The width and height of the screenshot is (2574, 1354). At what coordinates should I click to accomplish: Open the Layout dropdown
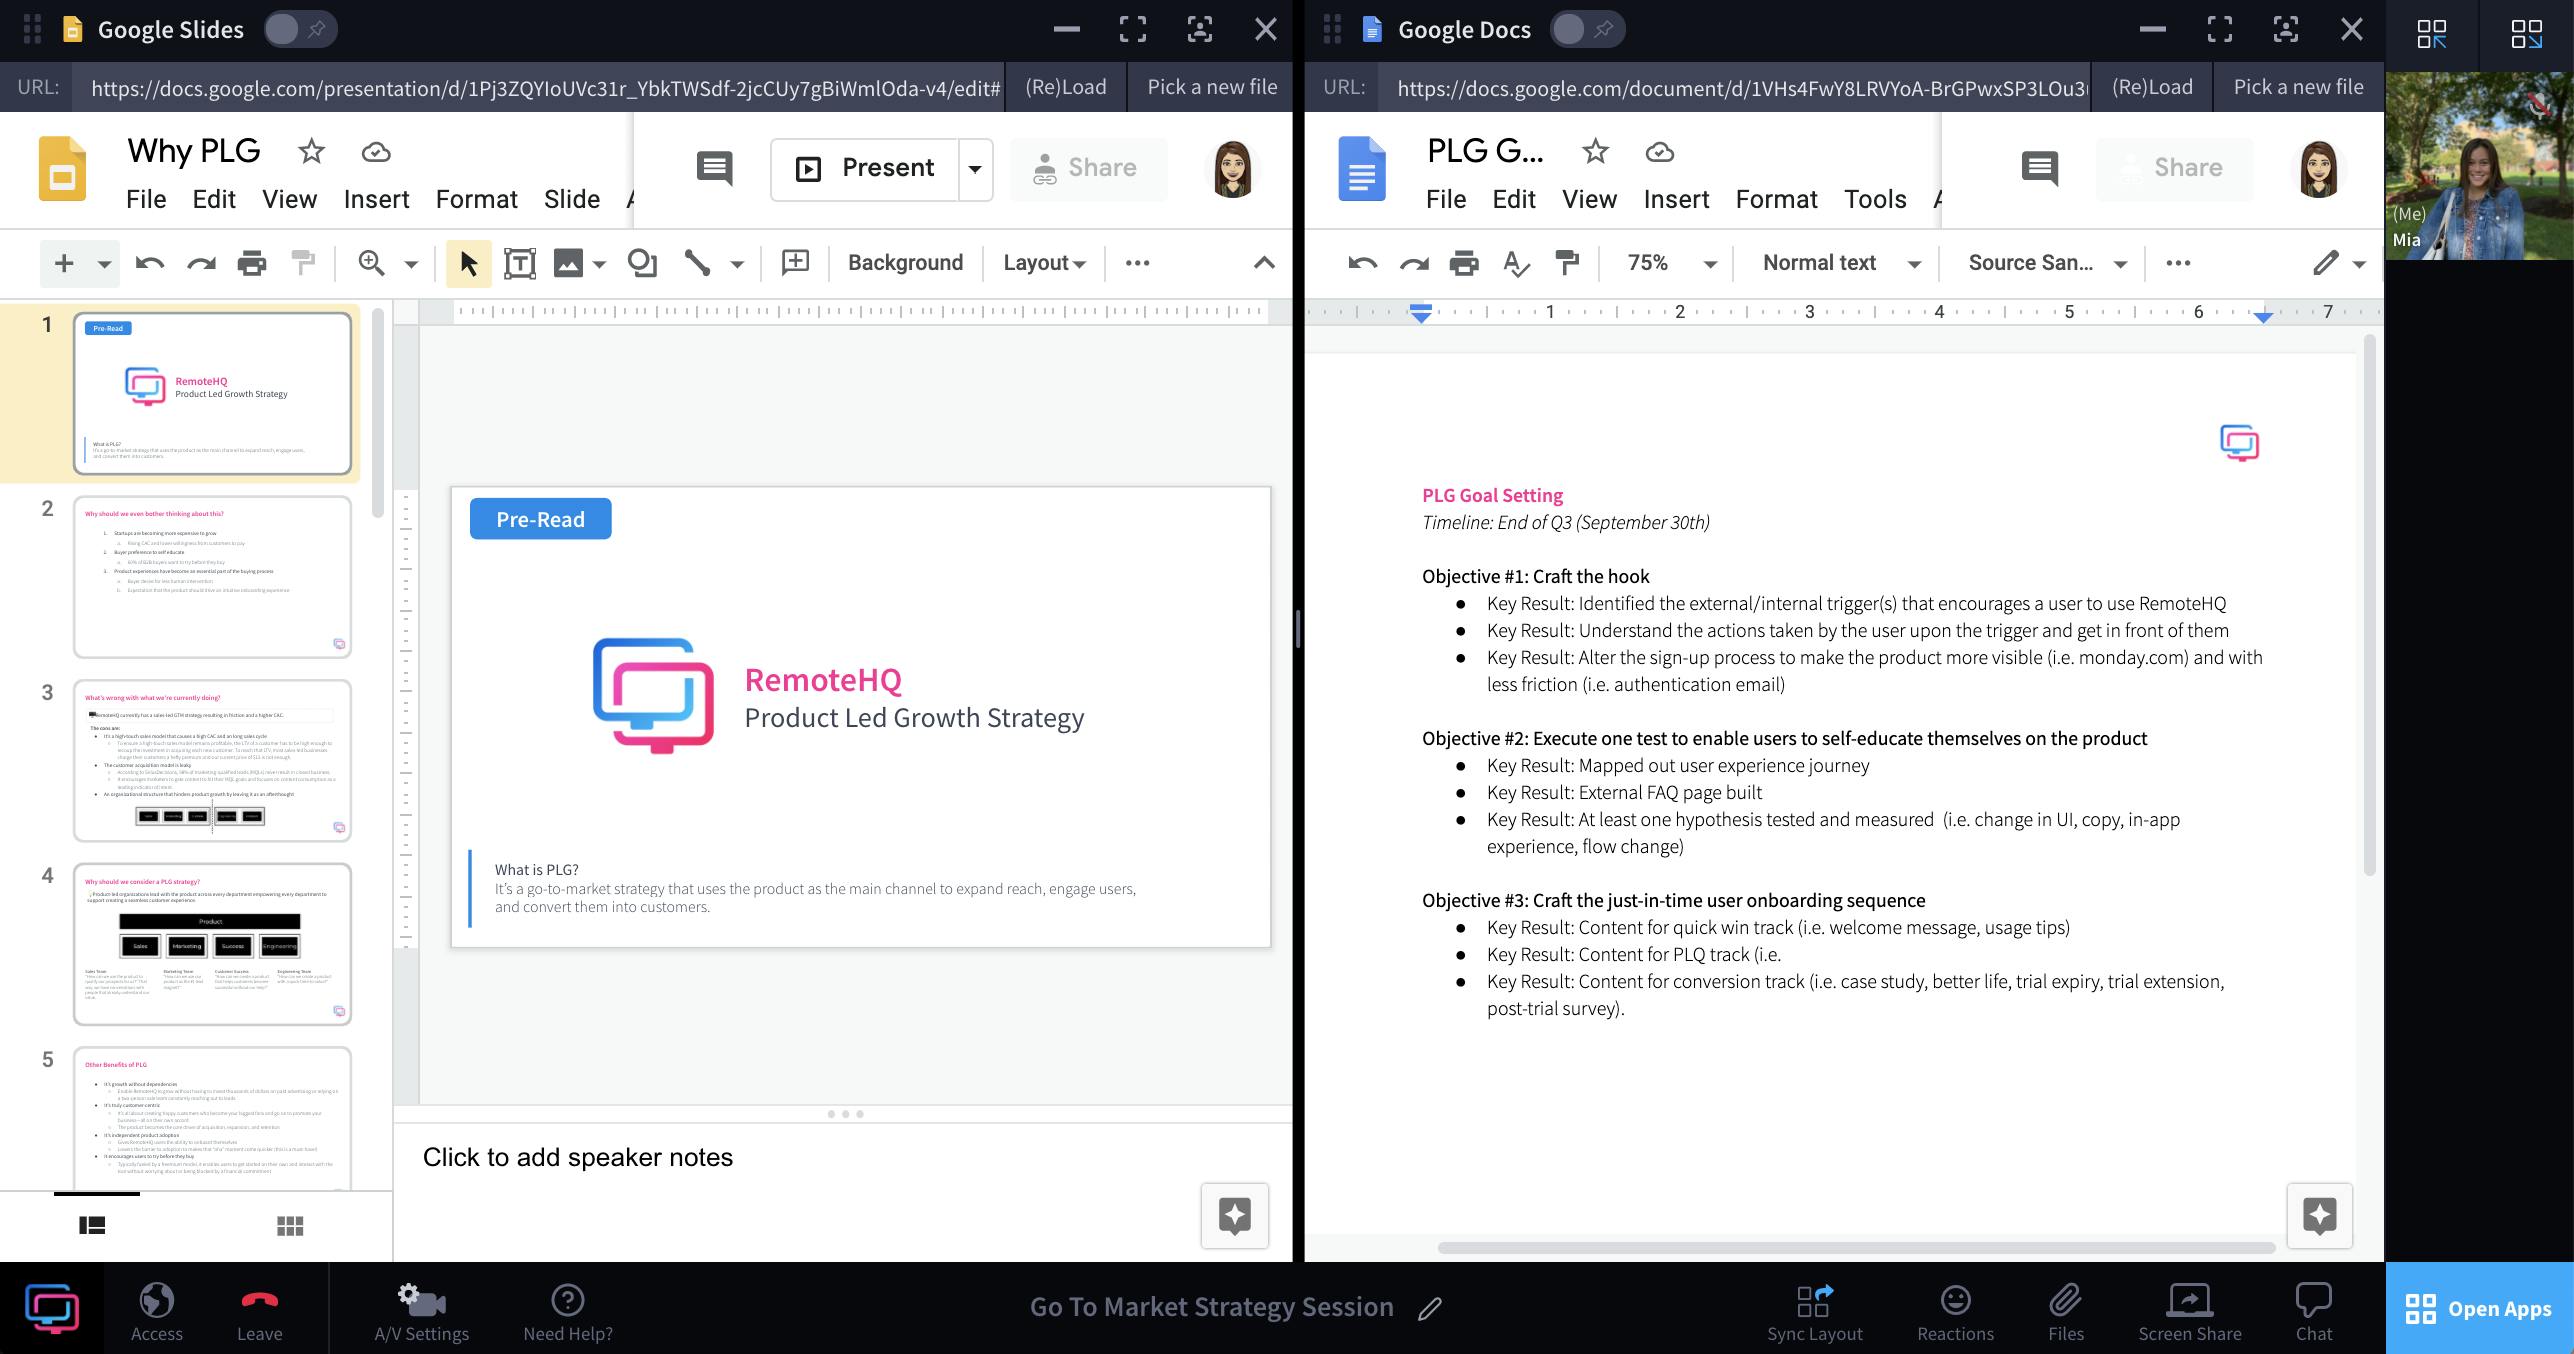1044,263
